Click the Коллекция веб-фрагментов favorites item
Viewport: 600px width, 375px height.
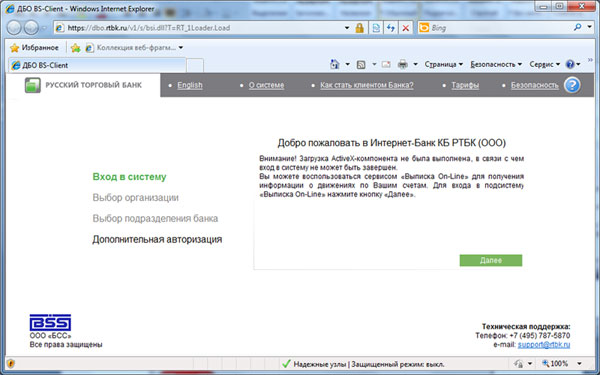point(131,48)
